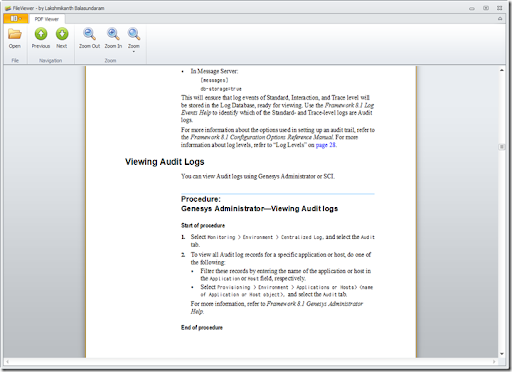512x372 pixels.
Task: Click the Zoom In magnifier
Action: click(x=113, y=38)
